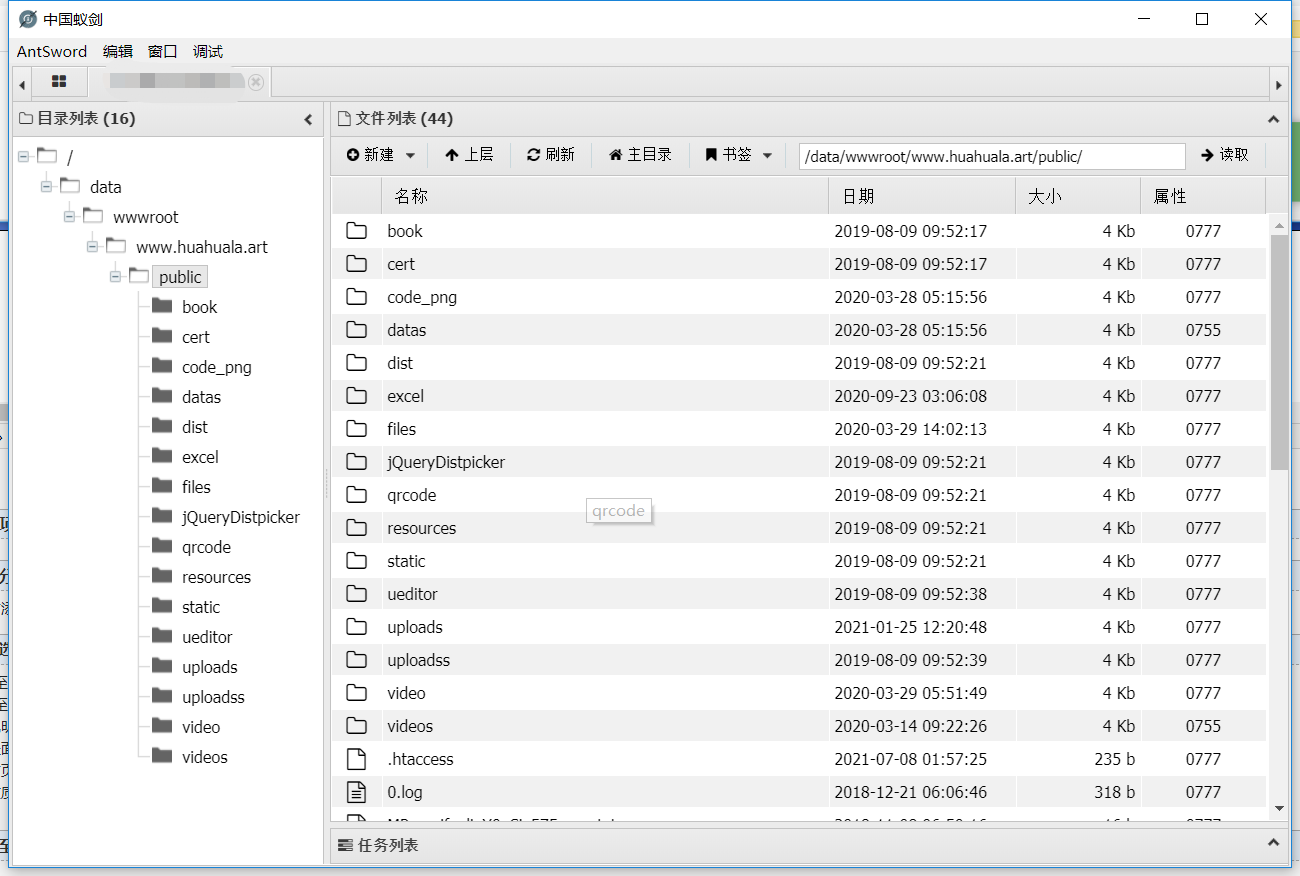The width and height of the screenshot is (1300, 876).
Task: Select the code_png folder icon in the tree
Action: point(163,366)
